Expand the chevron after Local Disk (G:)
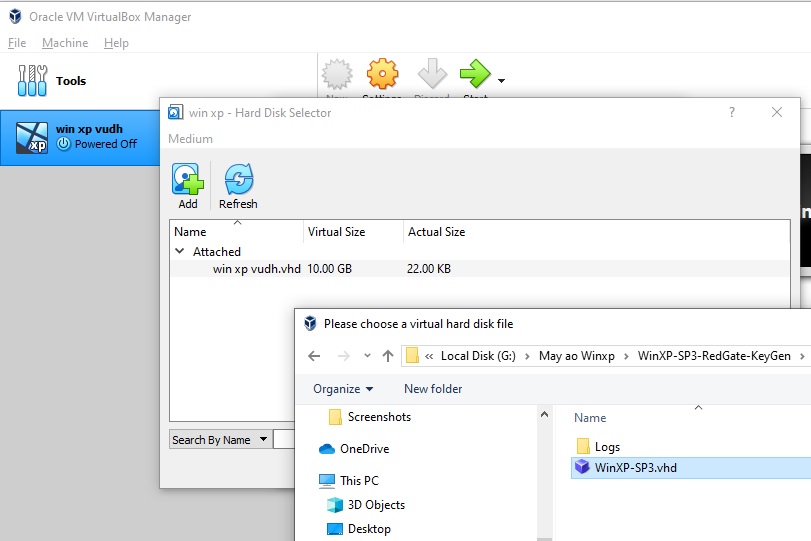The image size is (811, 541). tap(527, 356)
